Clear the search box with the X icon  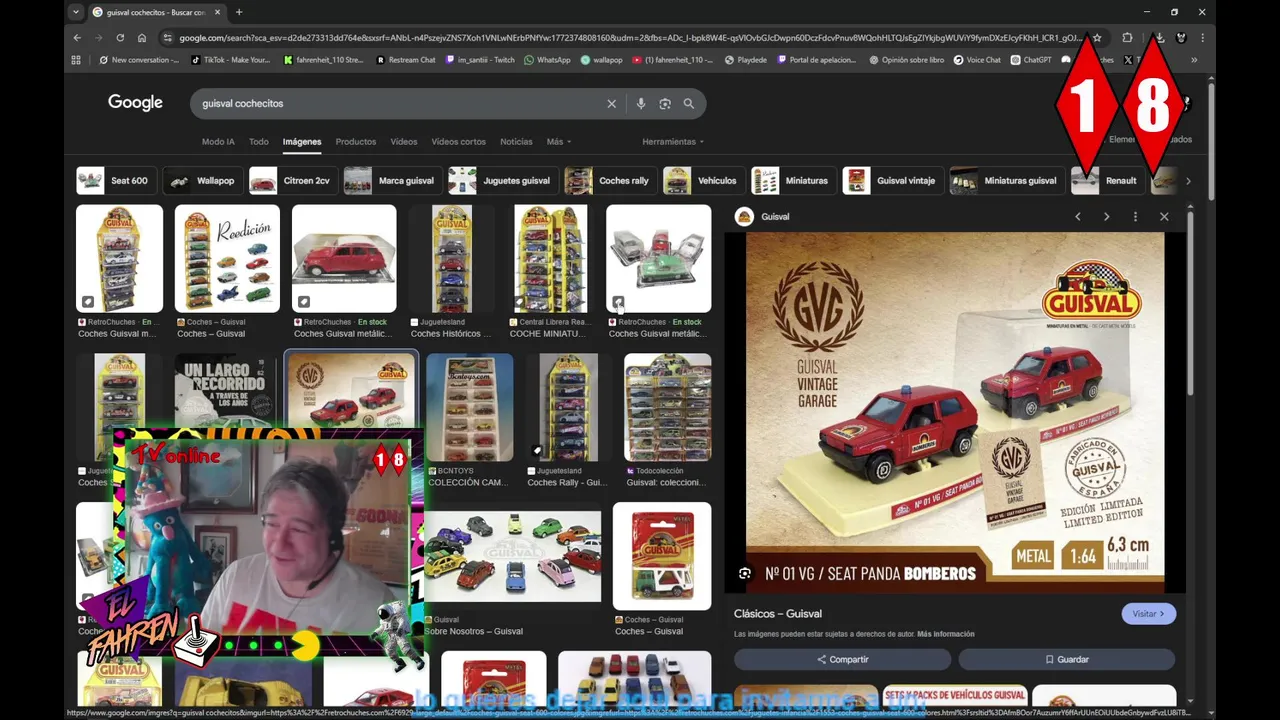(611, 104)
